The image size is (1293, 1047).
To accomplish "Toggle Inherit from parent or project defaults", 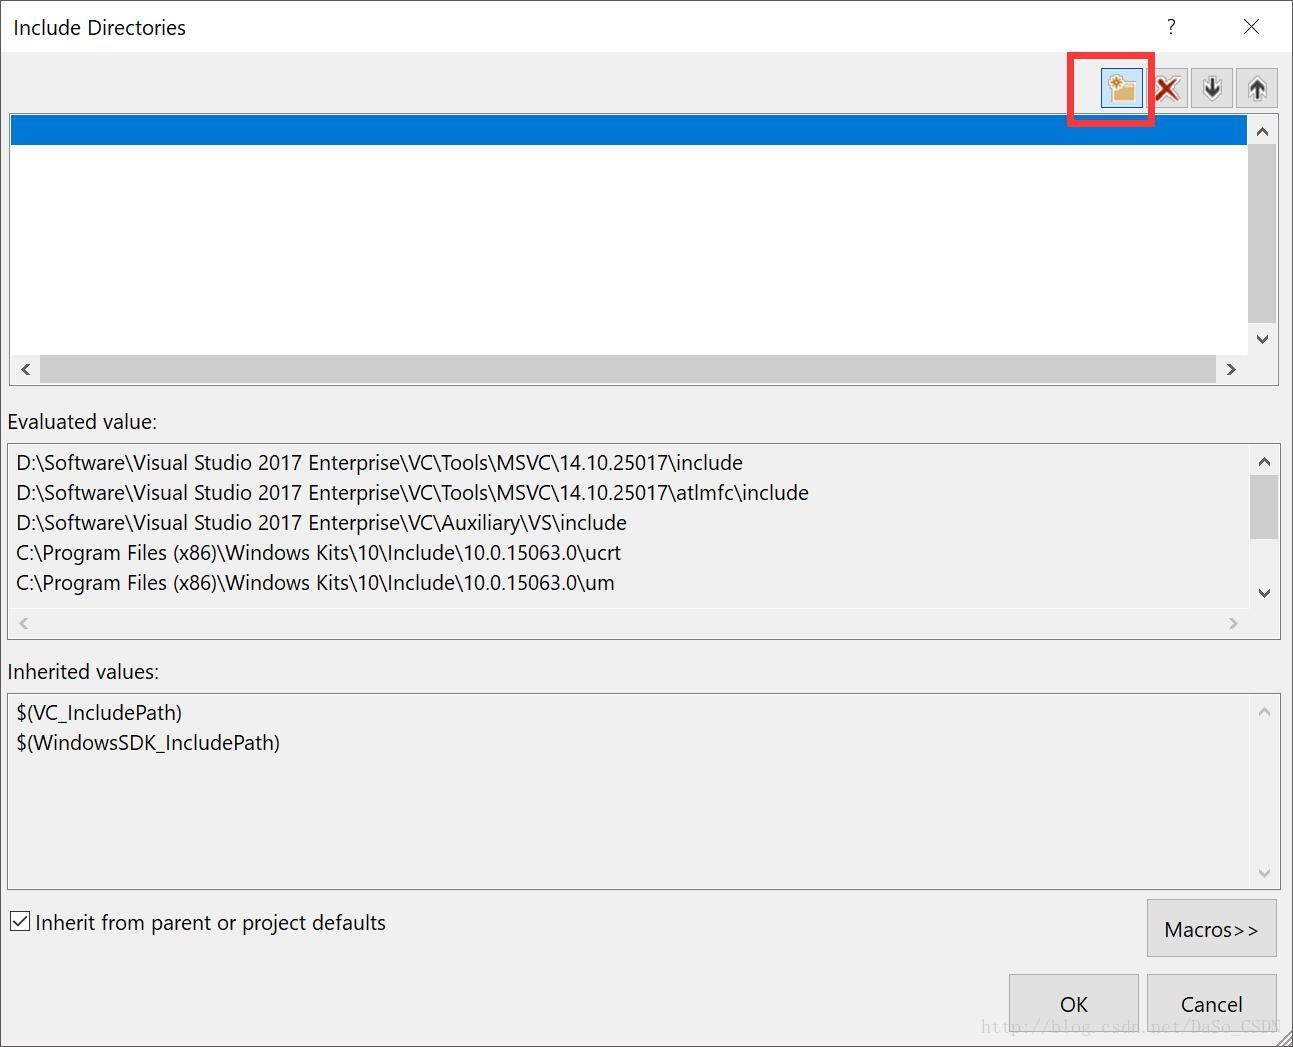I will click(20, 921).
